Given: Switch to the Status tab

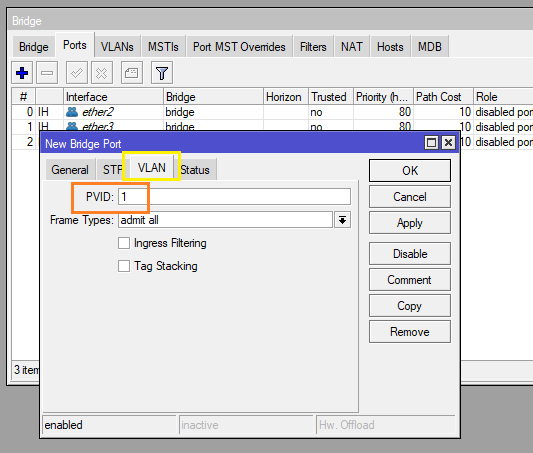Looking at the screenshot, I should point(195,170).
